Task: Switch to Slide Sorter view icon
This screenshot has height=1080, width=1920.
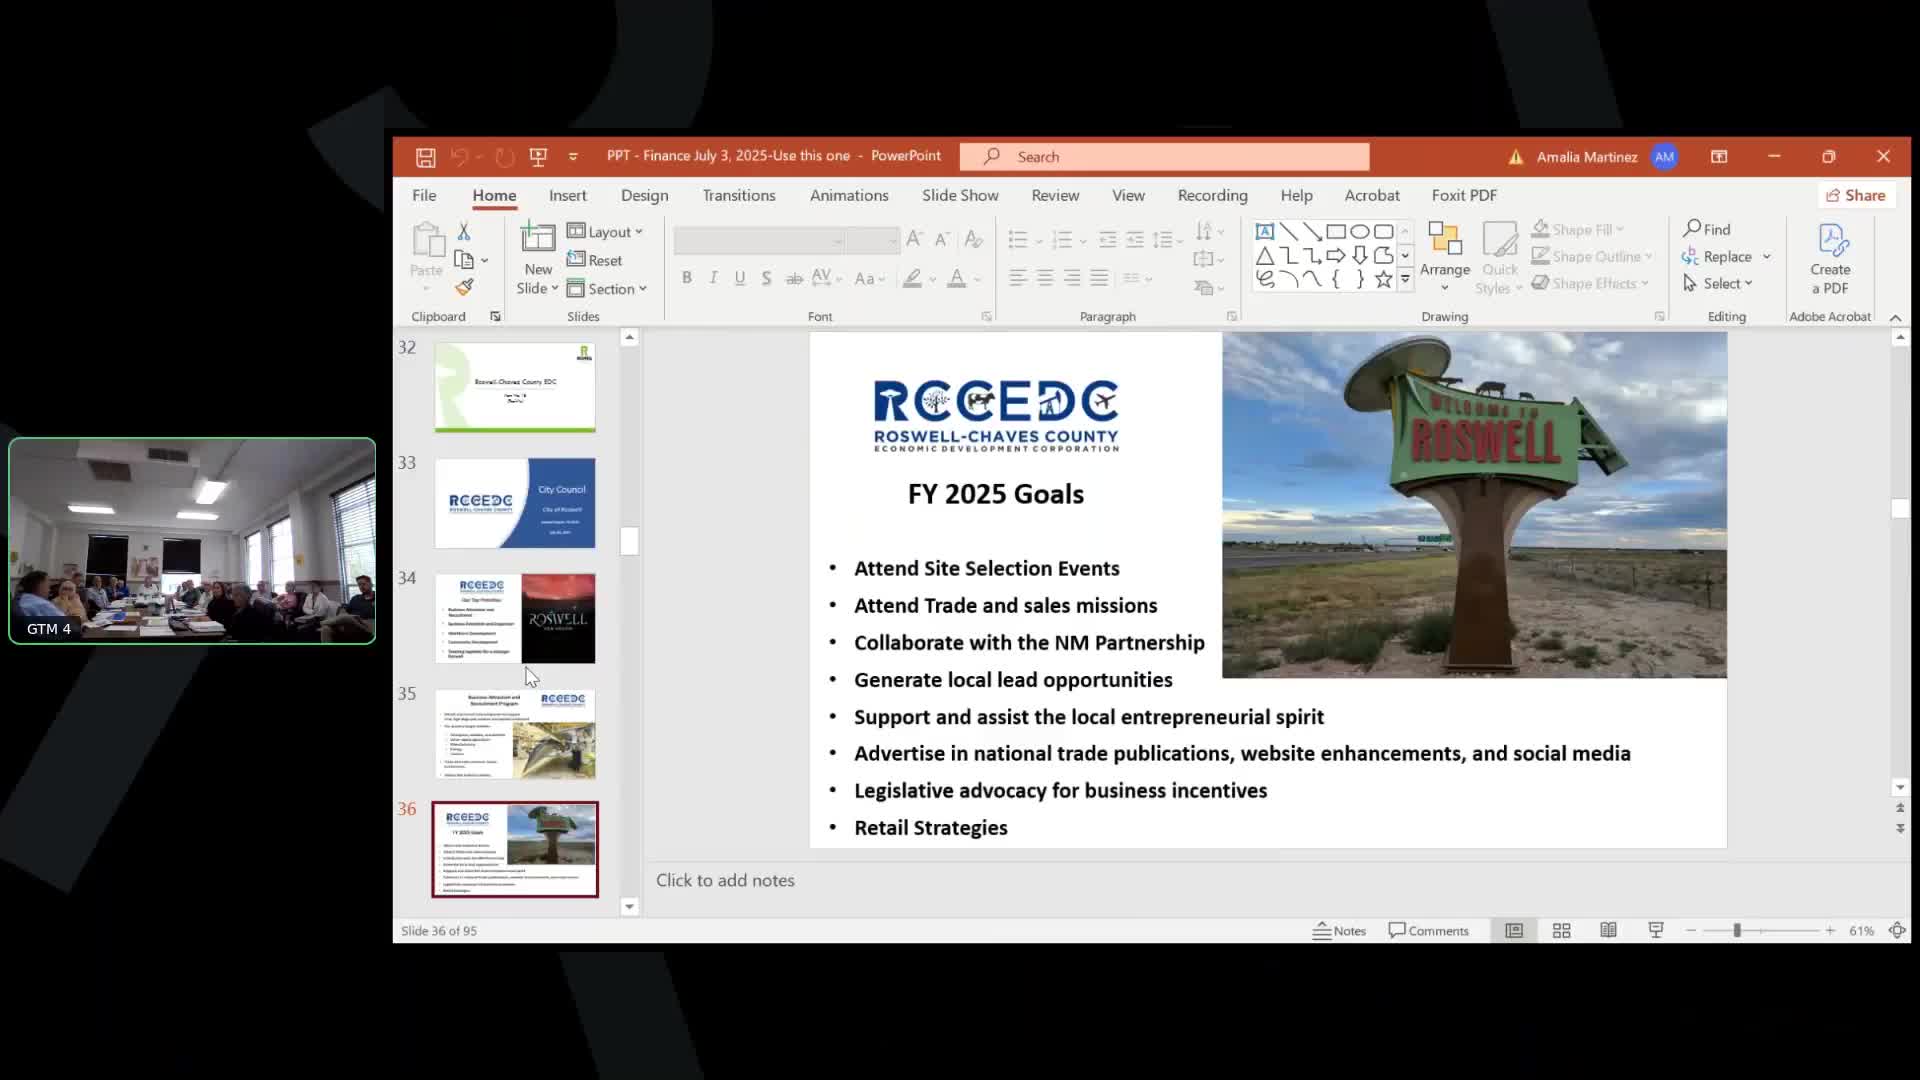Action: point(1561,931)
